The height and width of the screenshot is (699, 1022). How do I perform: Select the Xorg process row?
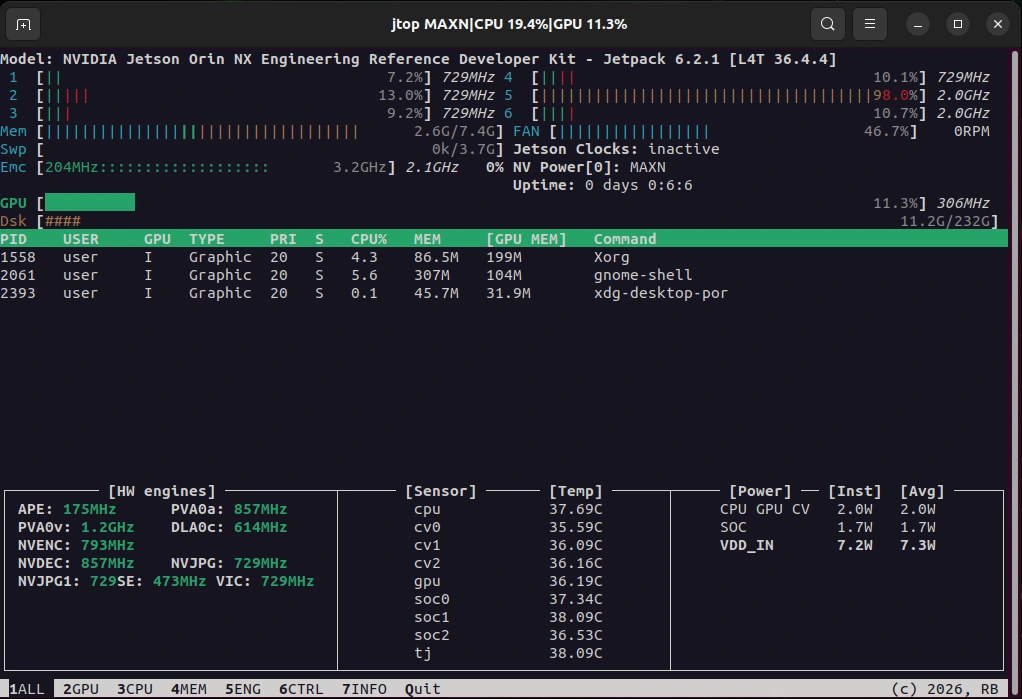click(504, 258)
